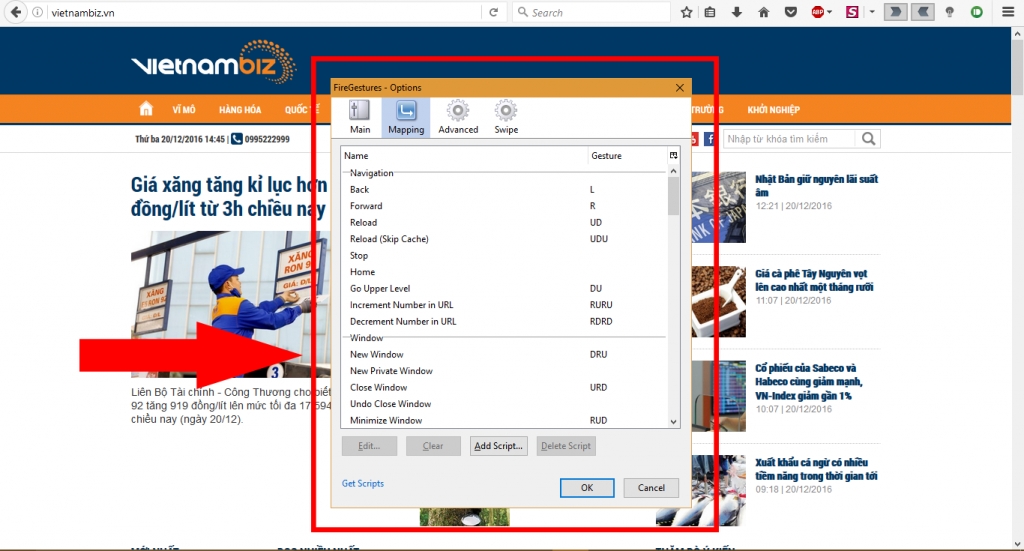Viewport: 1024px width, 551px height.
Task: Select Increment Number in URL row
Action: 504,305
